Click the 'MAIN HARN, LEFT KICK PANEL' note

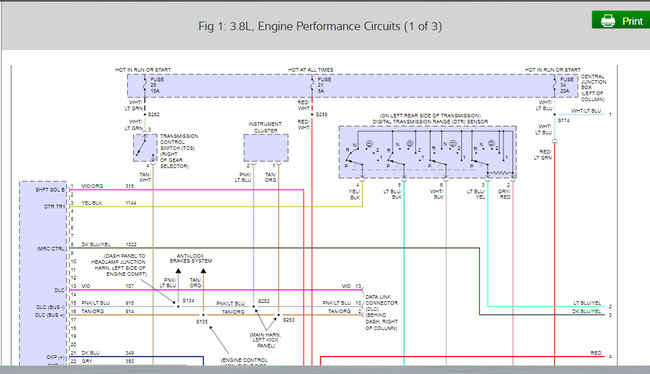pyautogui.click(x=265, y=340)
